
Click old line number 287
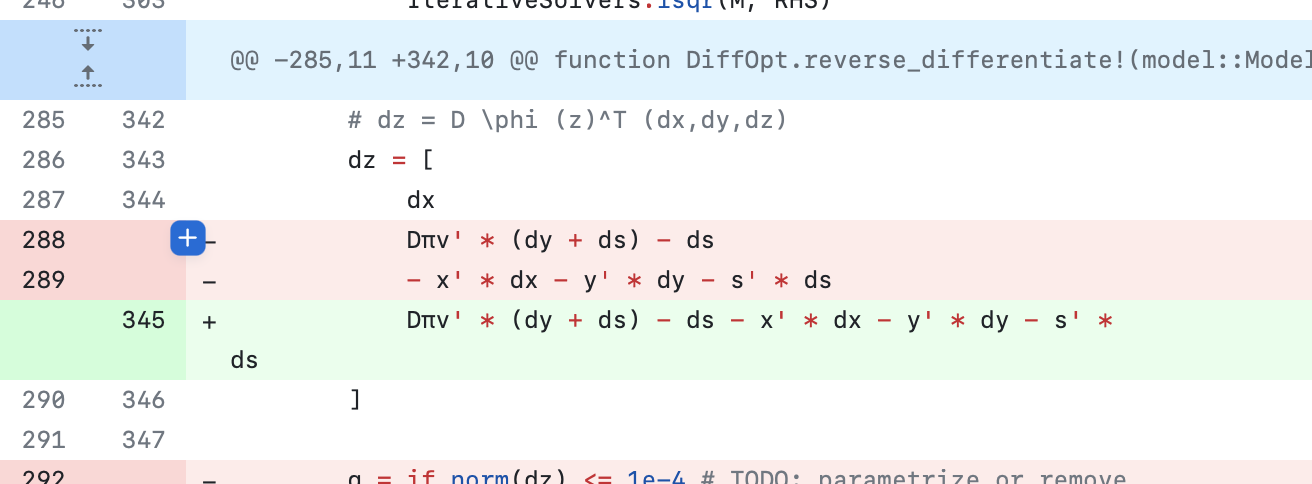(43, 200)
